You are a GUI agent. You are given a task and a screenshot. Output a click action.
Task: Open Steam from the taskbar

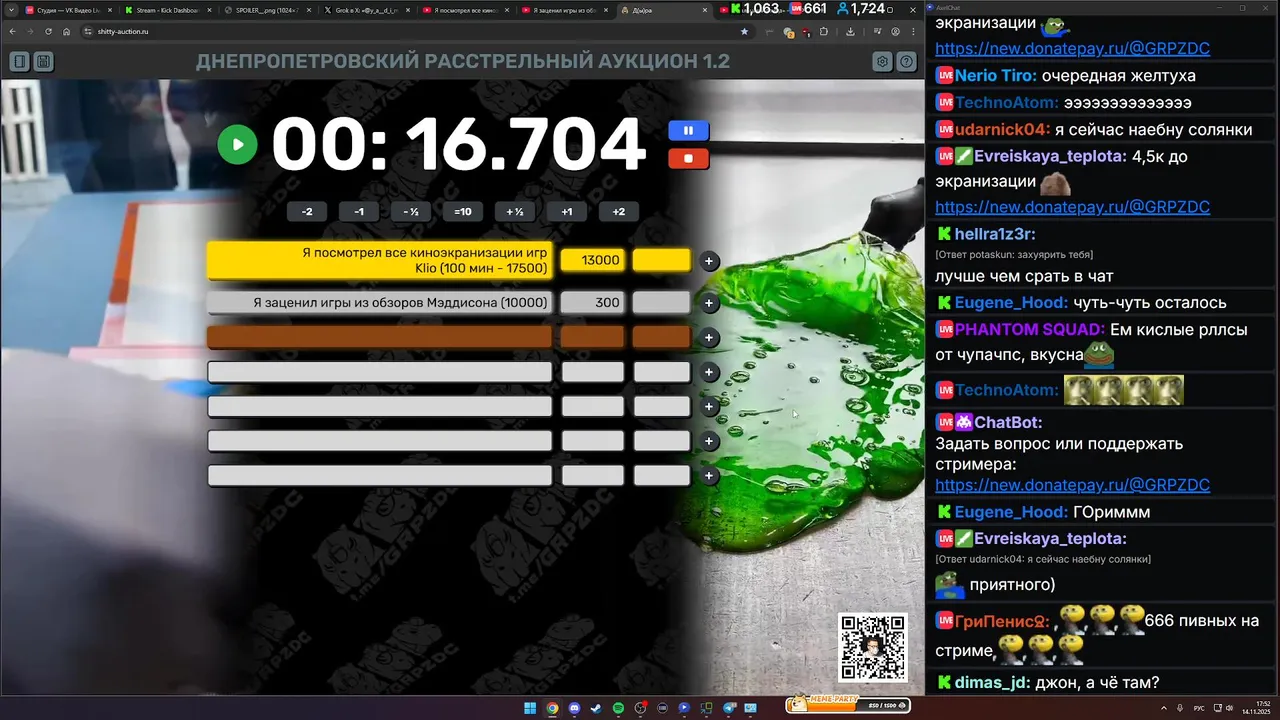[596, 708]
